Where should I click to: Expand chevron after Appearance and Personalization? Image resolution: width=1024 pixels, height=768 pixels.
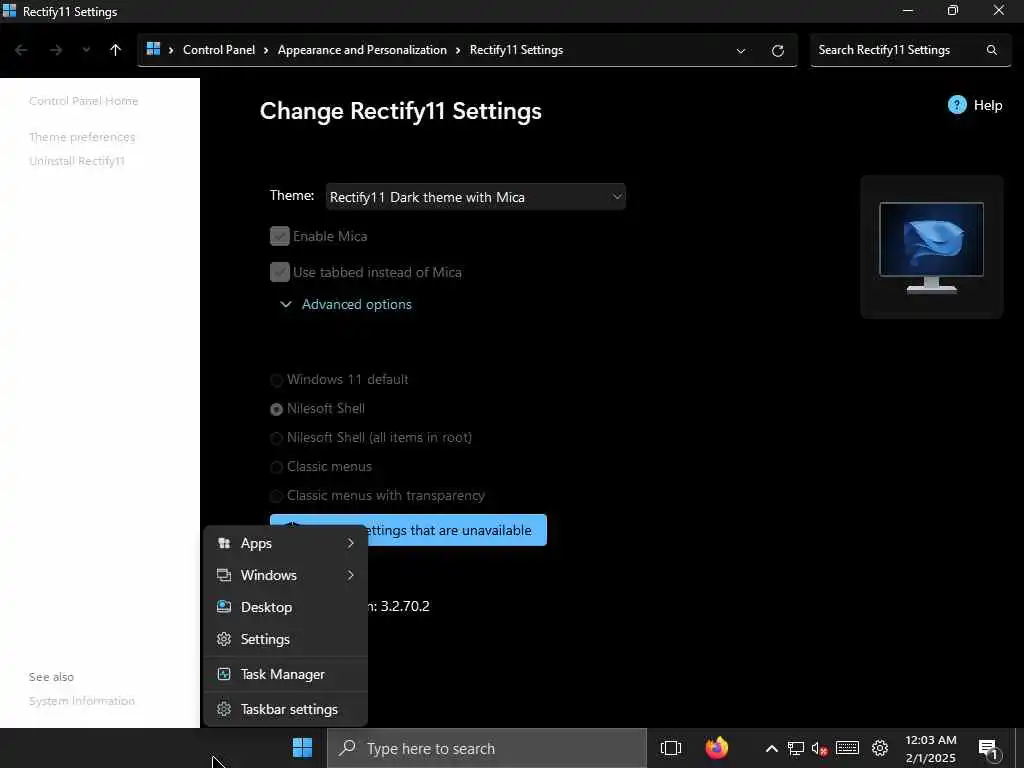[x=458, y=50]
